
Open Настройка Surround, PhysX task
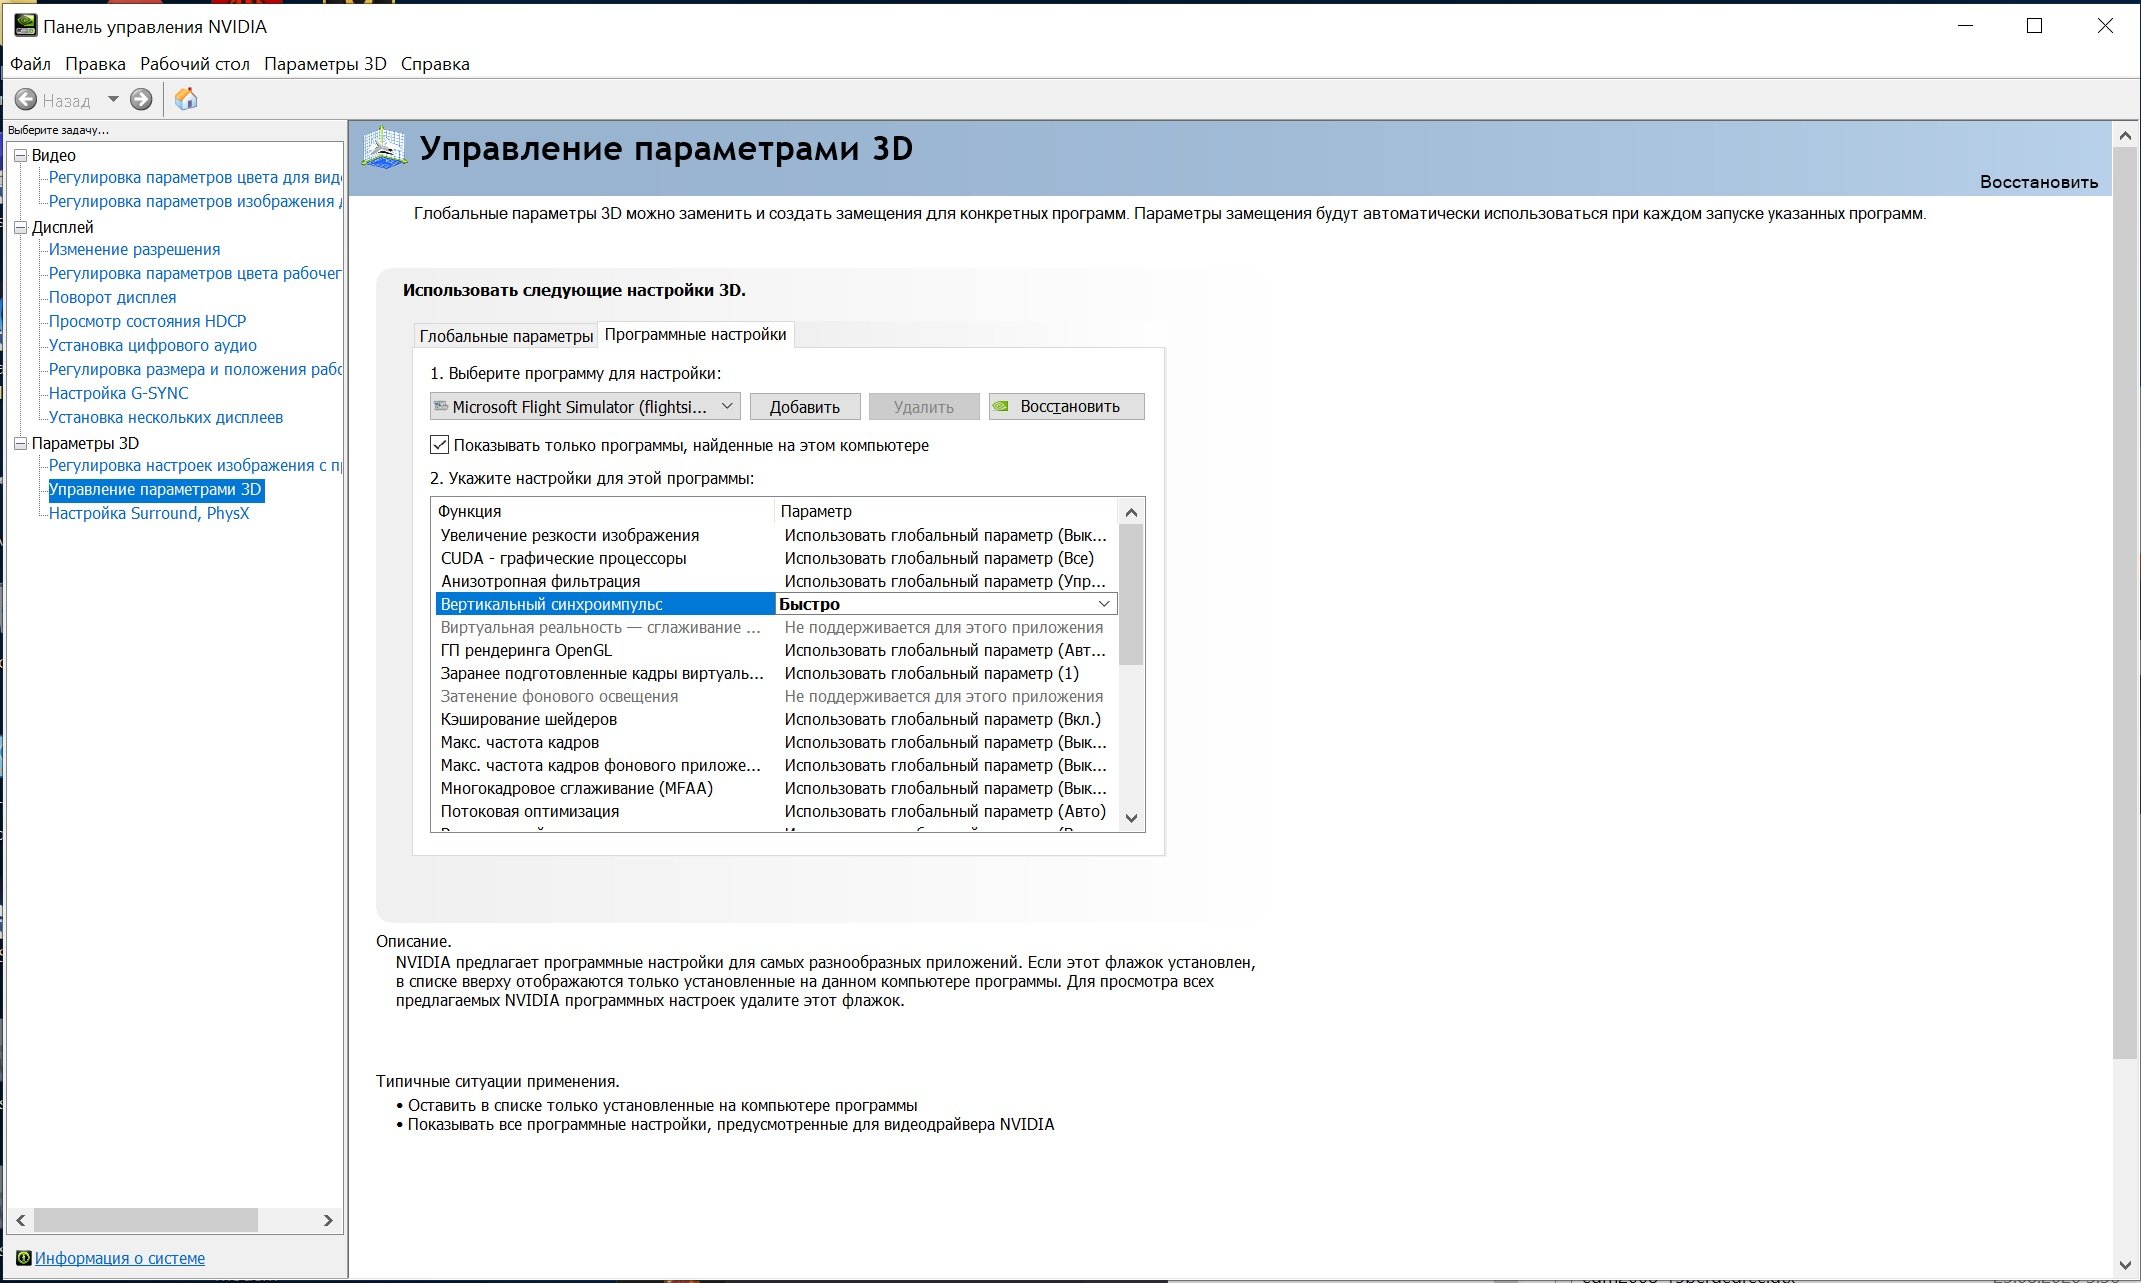click(148, 513)
